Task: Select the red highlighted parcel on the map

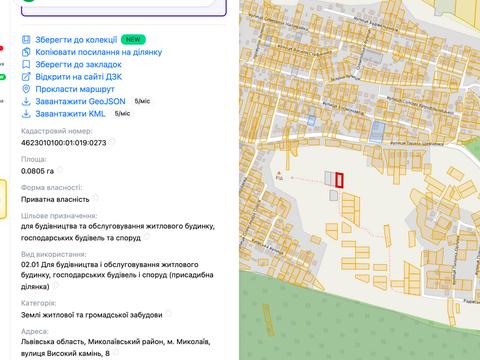Action: click(x=339, y=180)
